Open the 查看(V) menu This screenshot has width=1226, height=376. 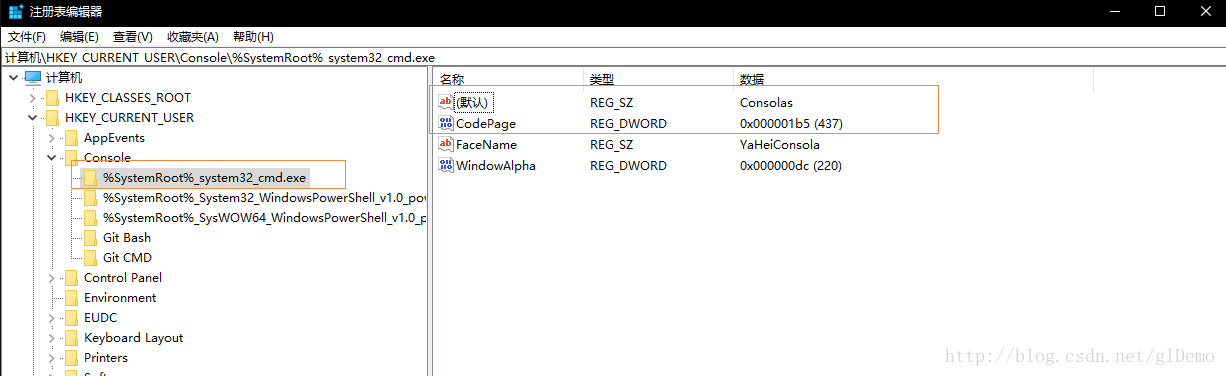click(133, 37)
